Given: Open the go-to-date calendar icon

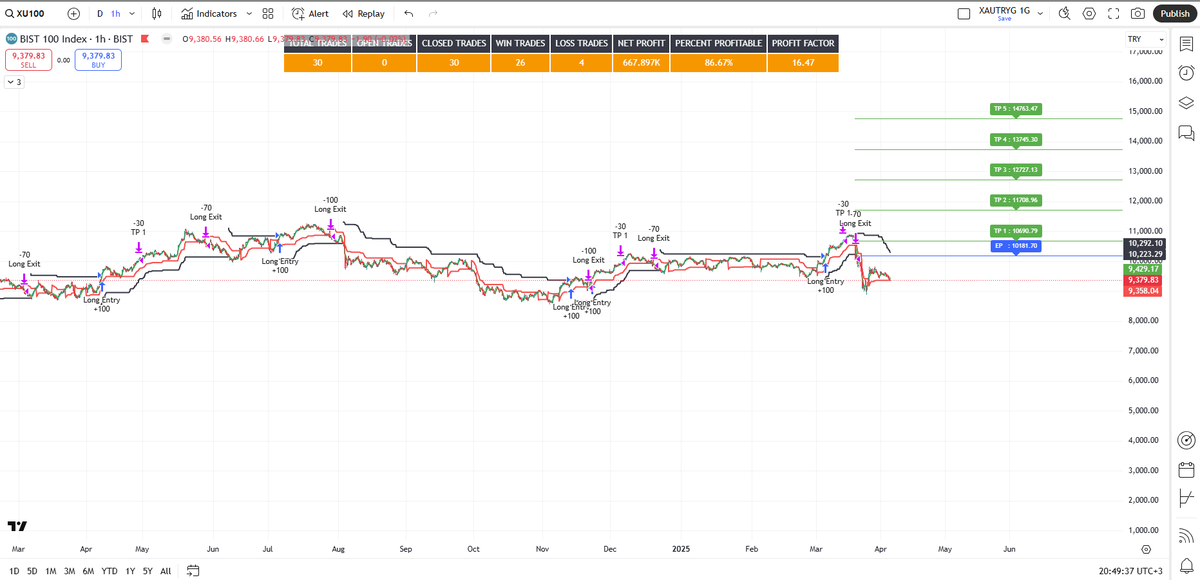Looking at the screenshot, I should pos(193,571).
